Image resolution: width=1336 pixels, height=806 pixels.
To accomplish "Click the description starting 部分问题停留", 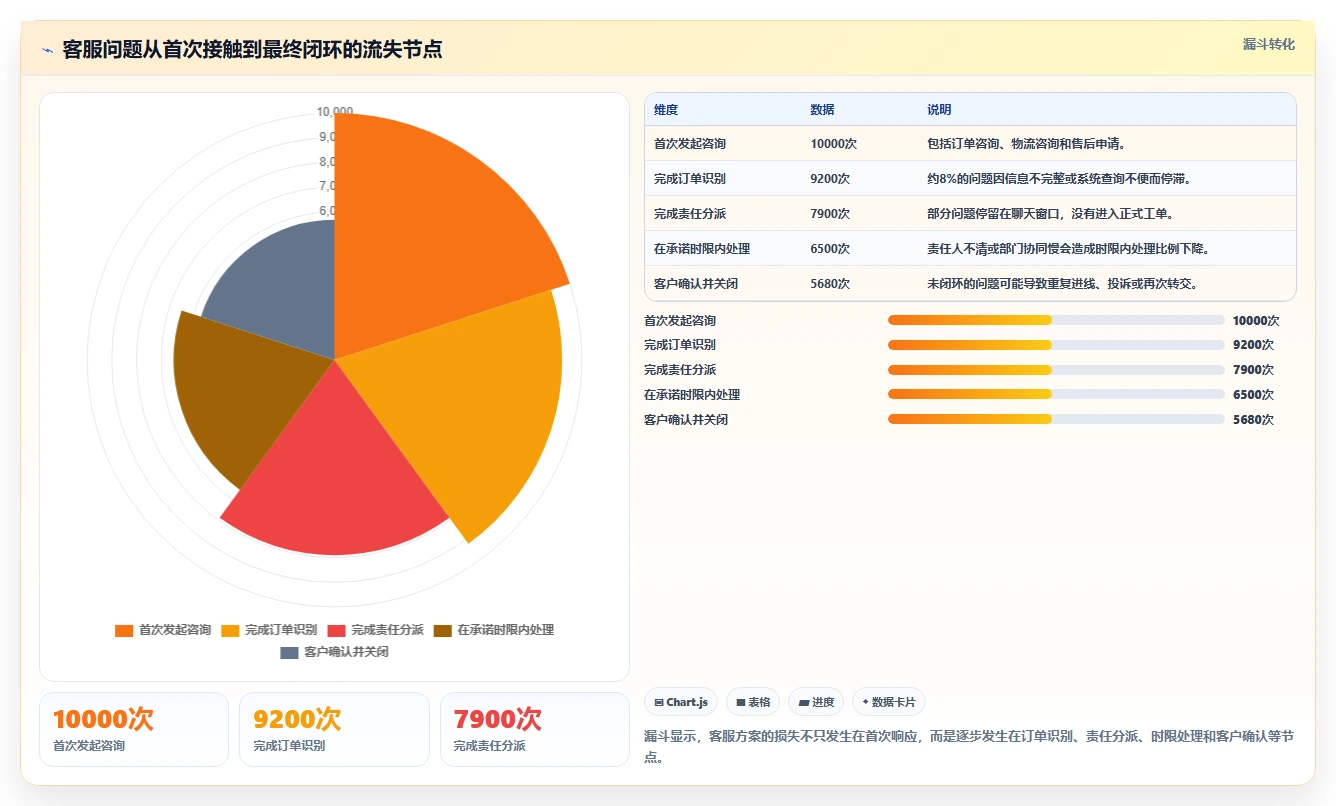I will pyautogui.click(x=1050, y=214).
